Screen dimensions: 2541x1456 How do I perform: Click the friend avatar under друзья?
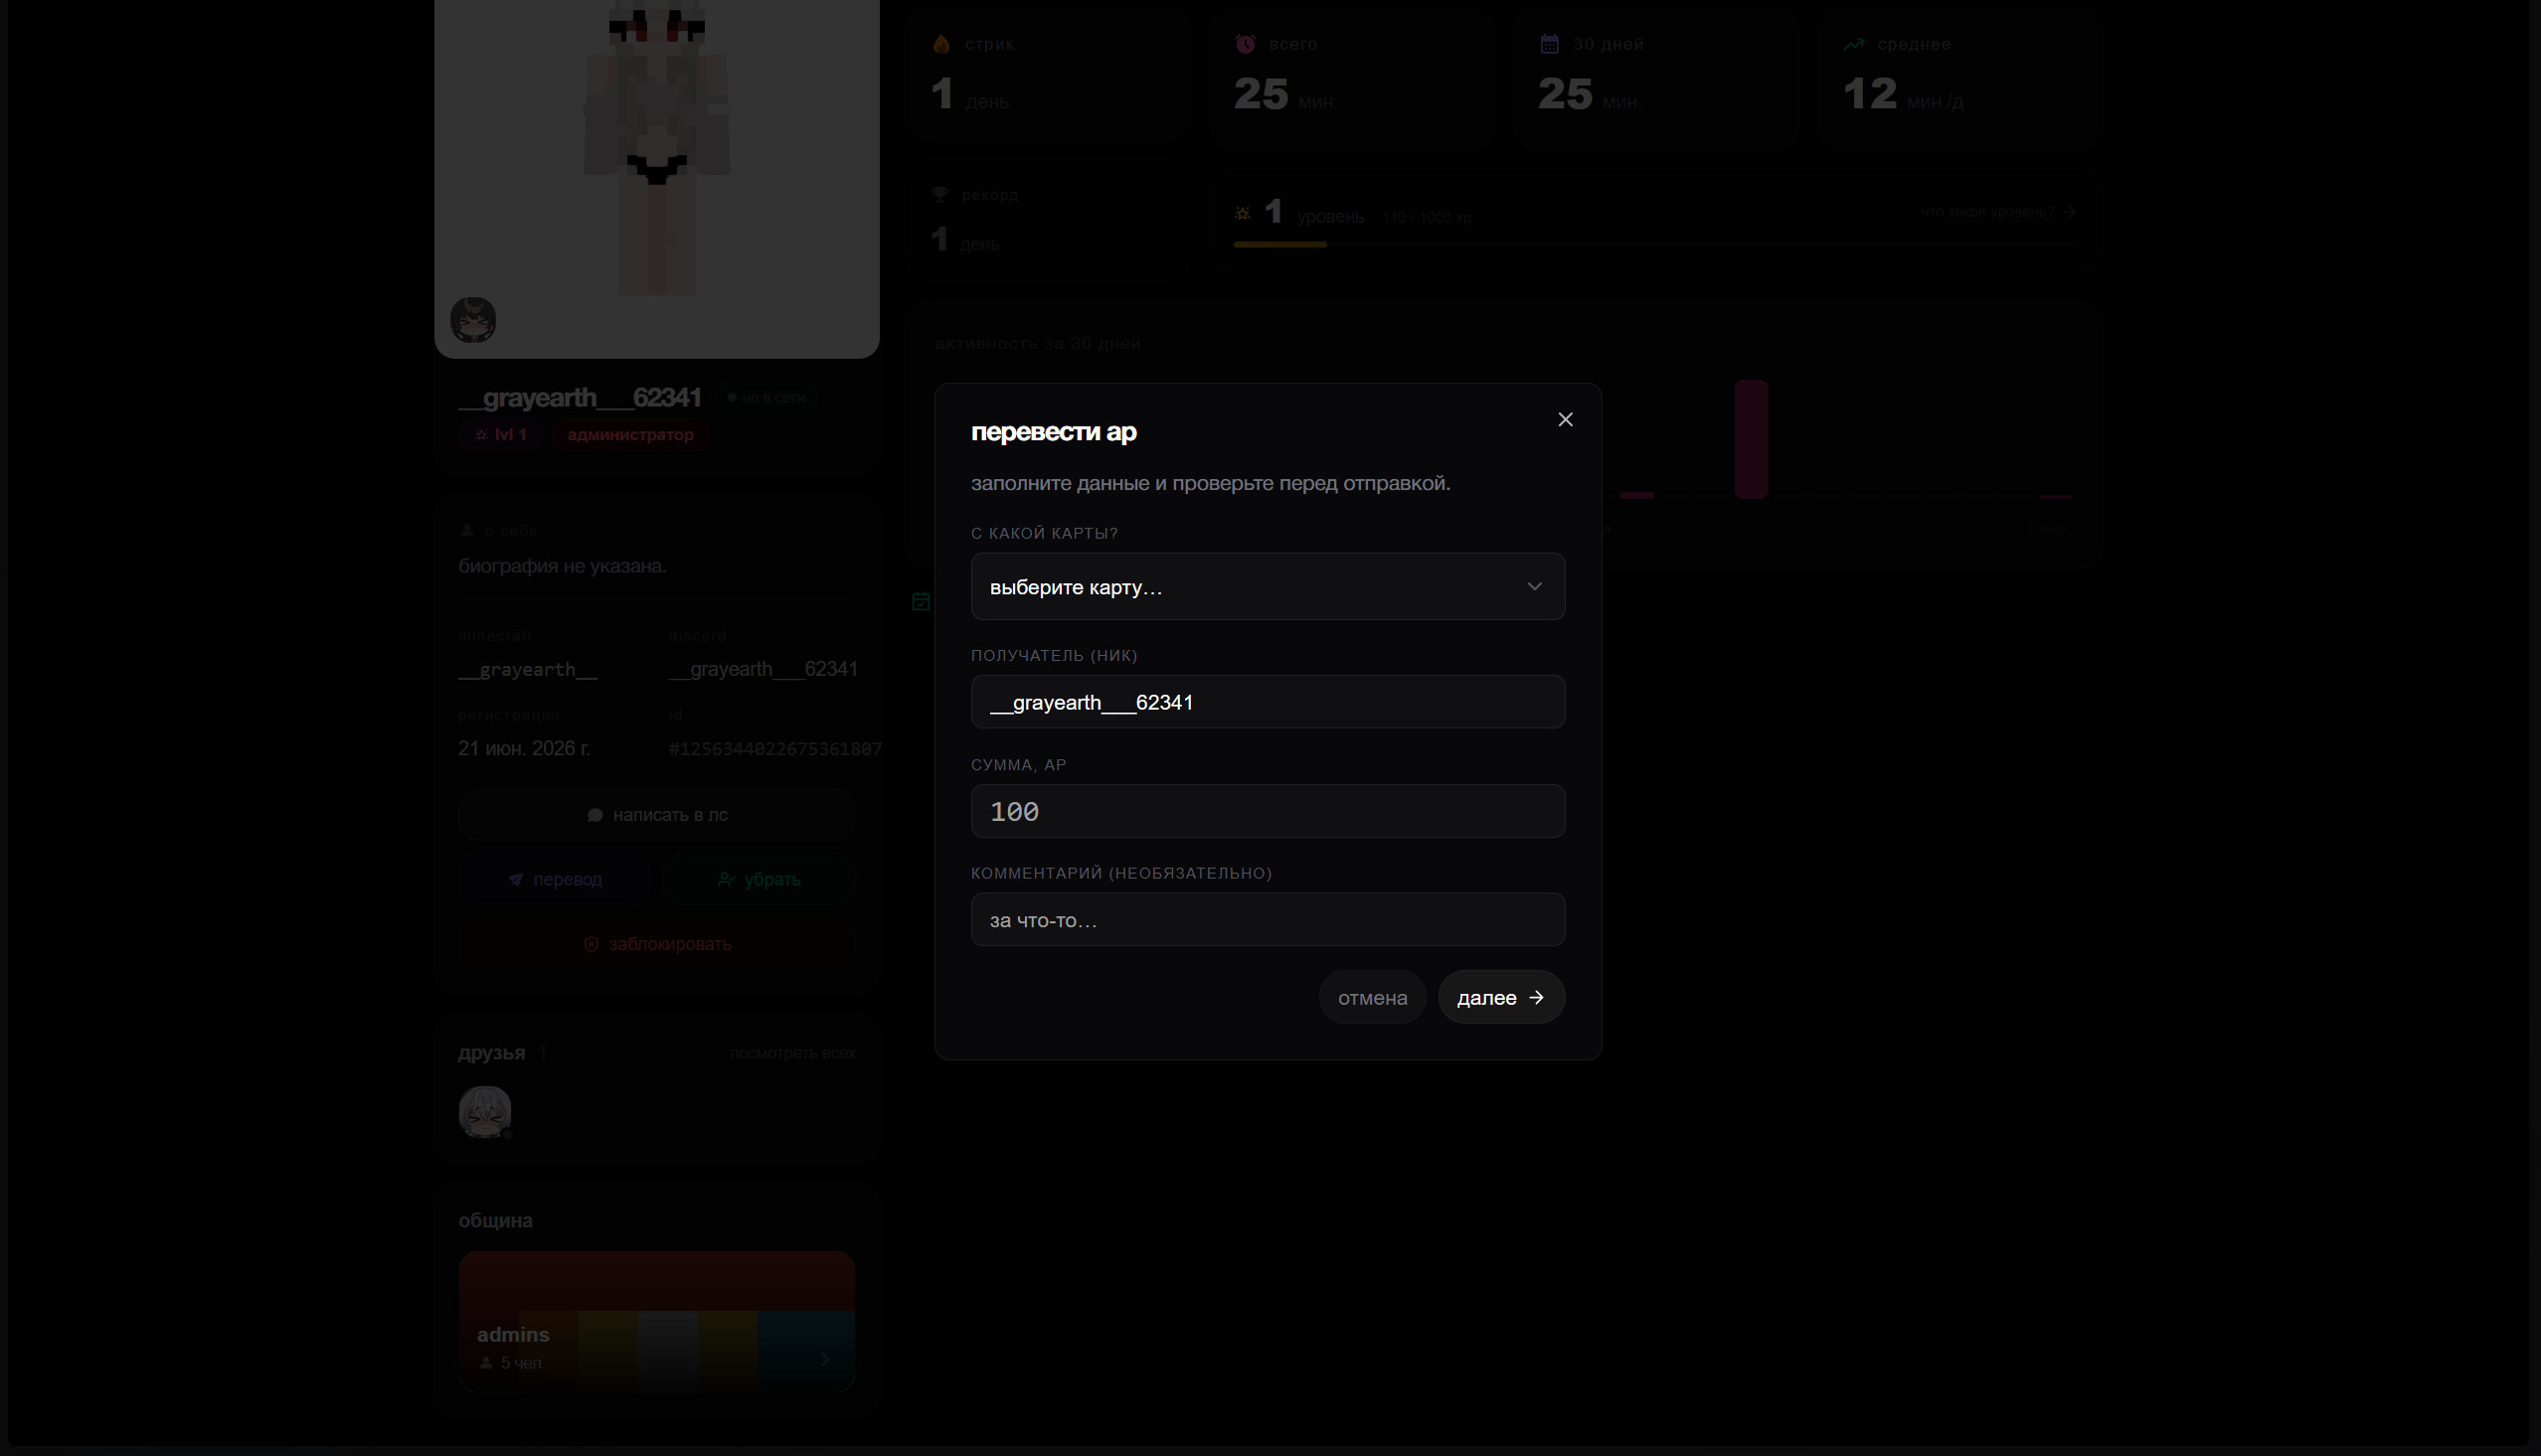tap(485, 1112)
